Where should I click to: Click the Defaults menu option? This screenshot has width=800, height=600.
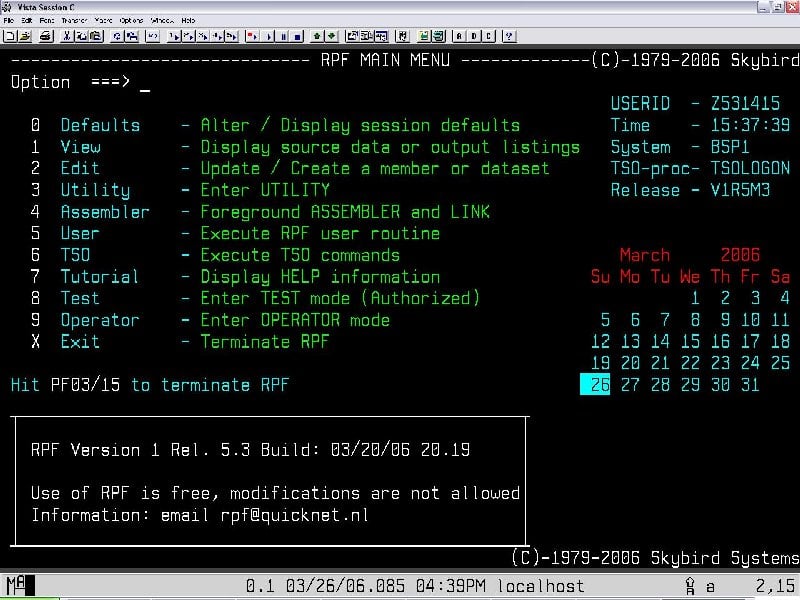click(x=100, y=125)
